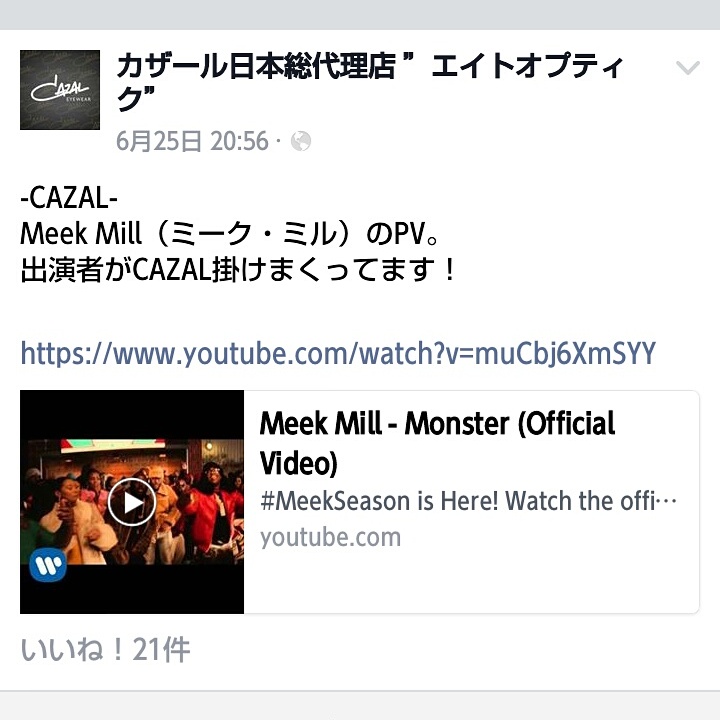720x720 pixels.
Task: Click the public globe privacy icon
Action: click(x=301, y=141)
